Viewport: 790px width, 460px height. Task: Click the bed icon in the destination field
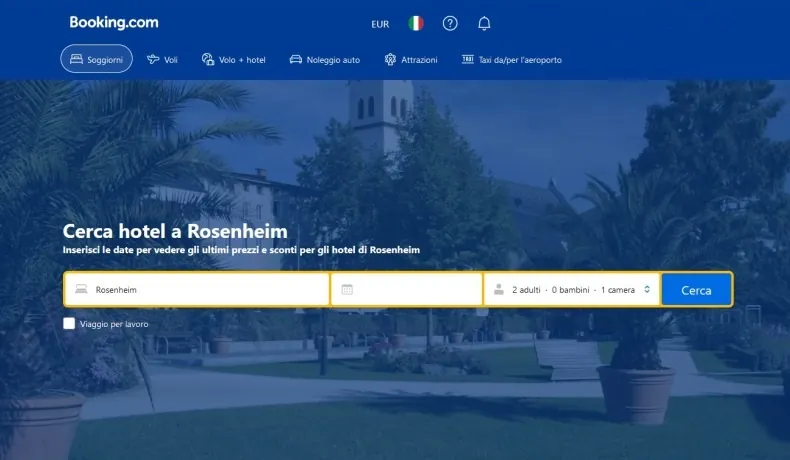[81, 289]
